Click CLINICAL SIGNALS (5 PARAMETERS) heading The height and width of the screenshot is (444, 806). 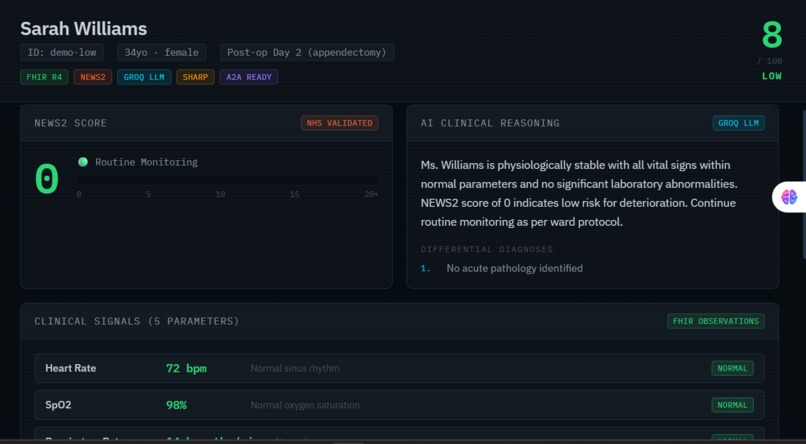tap(137, 321)
